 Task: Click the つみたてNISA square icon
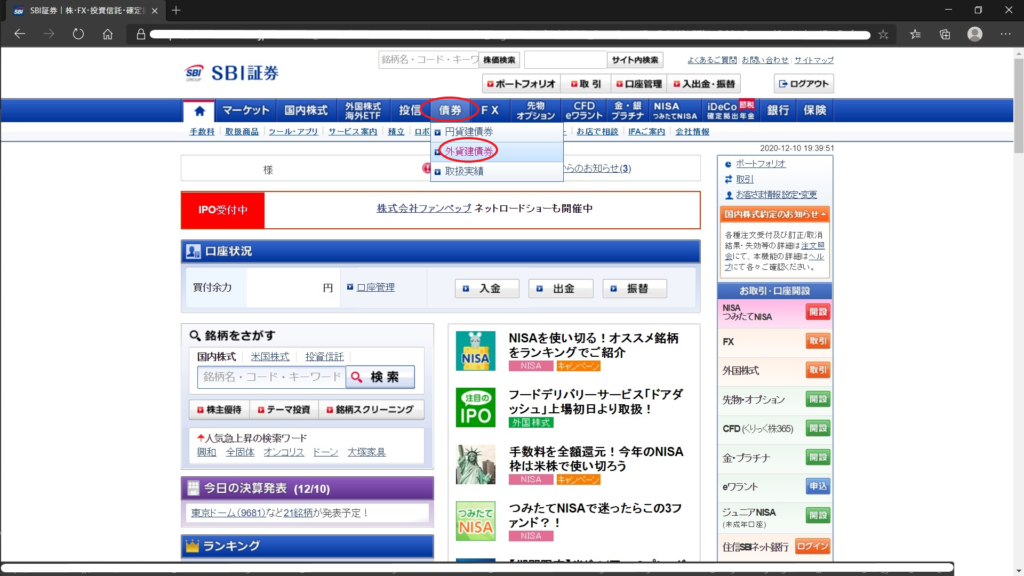pos(475,521)
